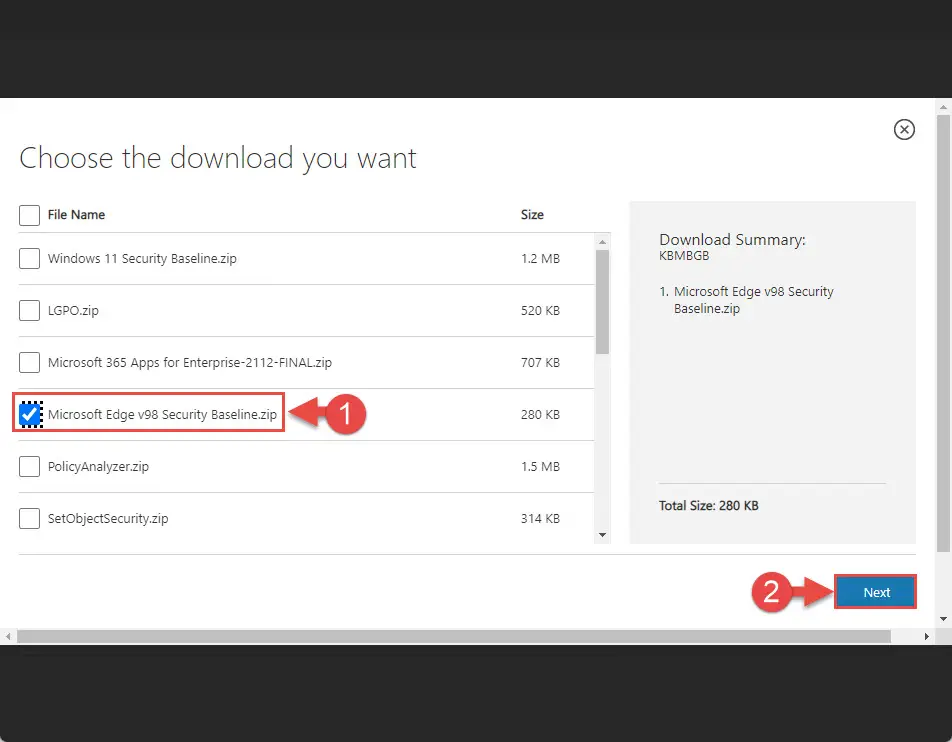This screenshot has width=952, height=742.
Task: Click the '314 KB' size value
Action: tap(540, 519)
